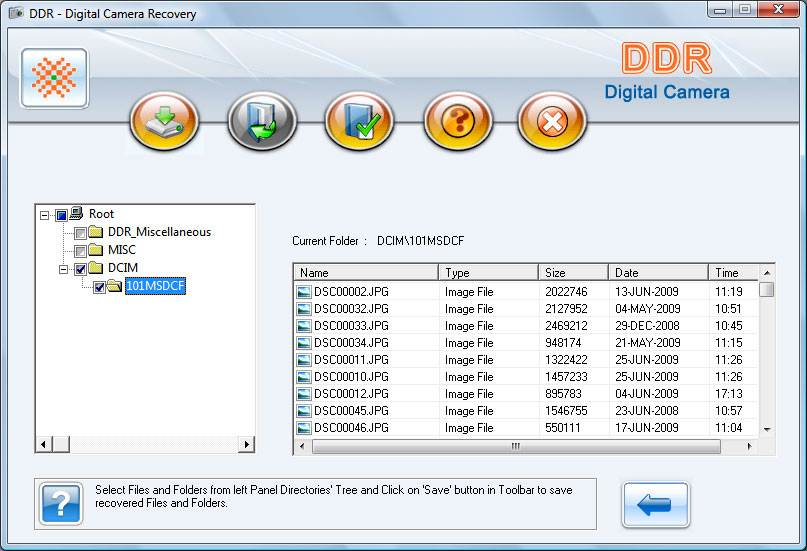
Task: Click the image icon of DSC00034.JPG
Action: [304, 343]
